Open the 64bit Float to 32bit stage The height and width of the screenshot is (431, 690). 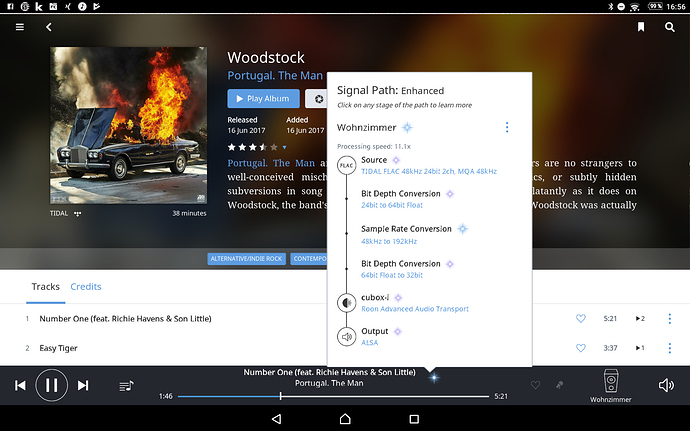pyautogui.click(x=392, y=275)
